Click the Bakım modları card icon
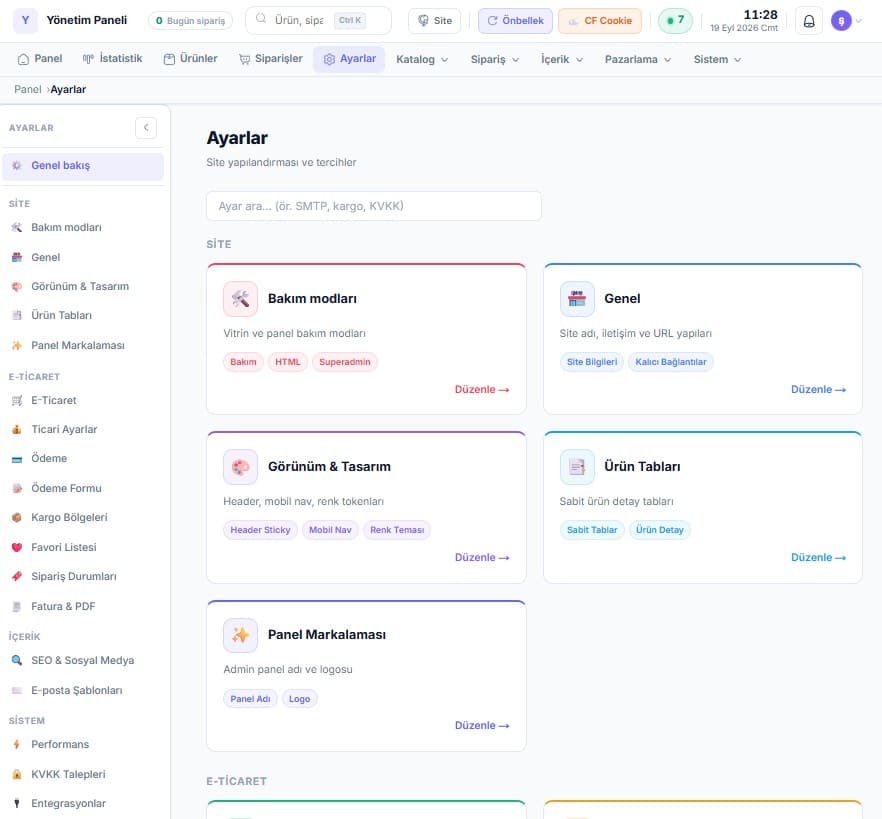This screenshot has width=882, height=819. [240, 299]
